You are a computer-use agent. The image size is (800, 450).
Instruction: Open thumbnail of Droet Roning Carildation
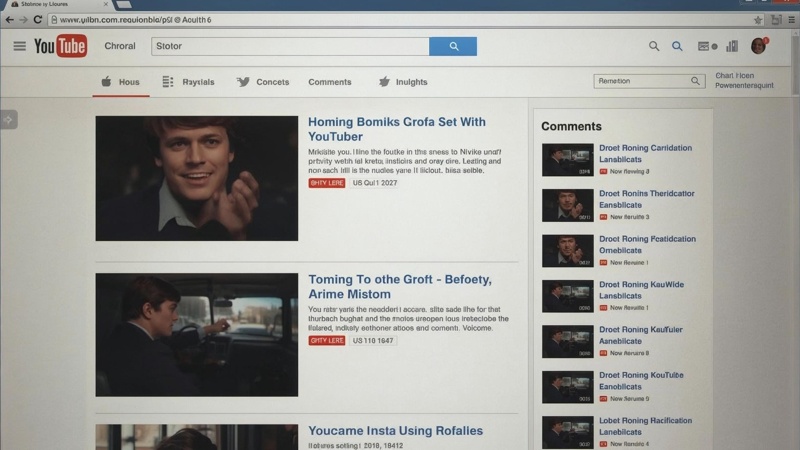567,160
